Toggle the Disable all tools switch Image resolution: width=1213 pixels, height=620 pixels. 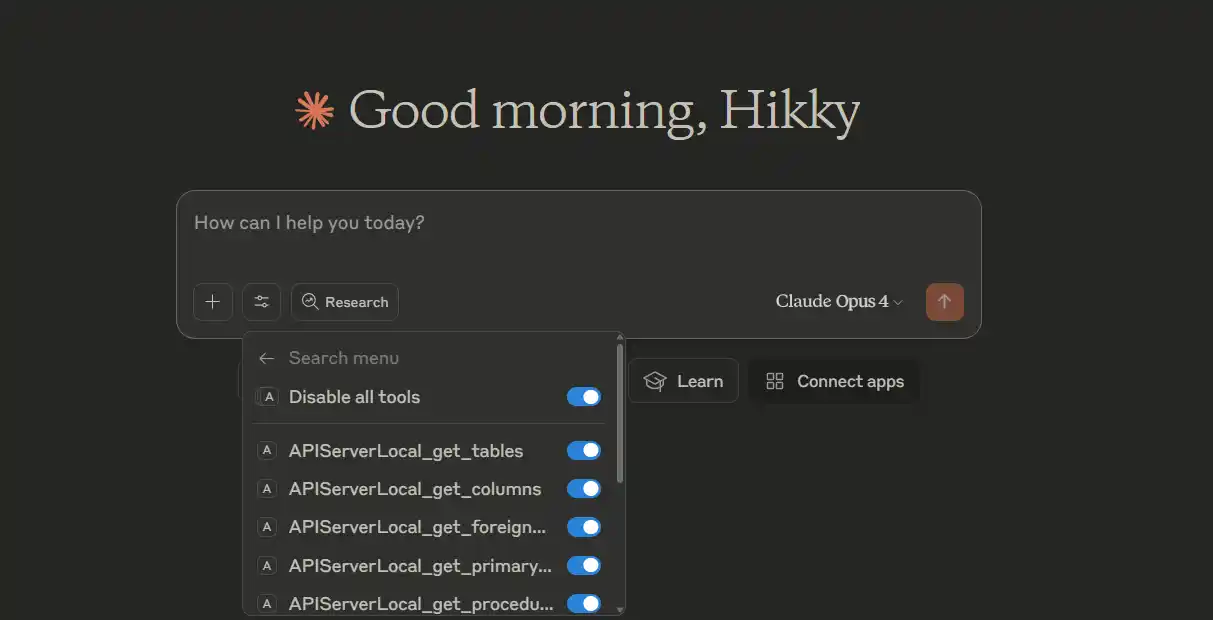point(584,397)
